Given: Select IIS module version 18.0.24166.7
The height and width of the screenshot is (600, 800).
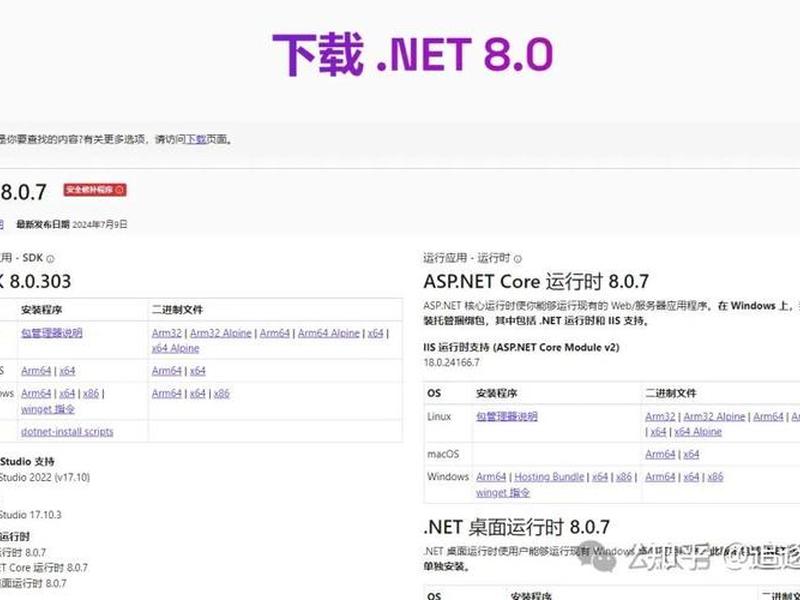Looking at the screenshot, I should click(x=452, y=363).
